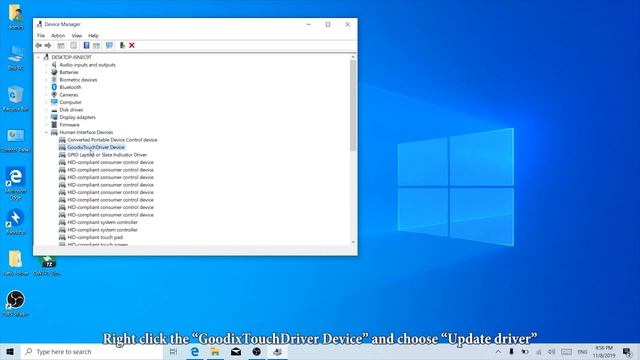Open Microsoft Edge from the taskbar

click(x=195, y=352)
